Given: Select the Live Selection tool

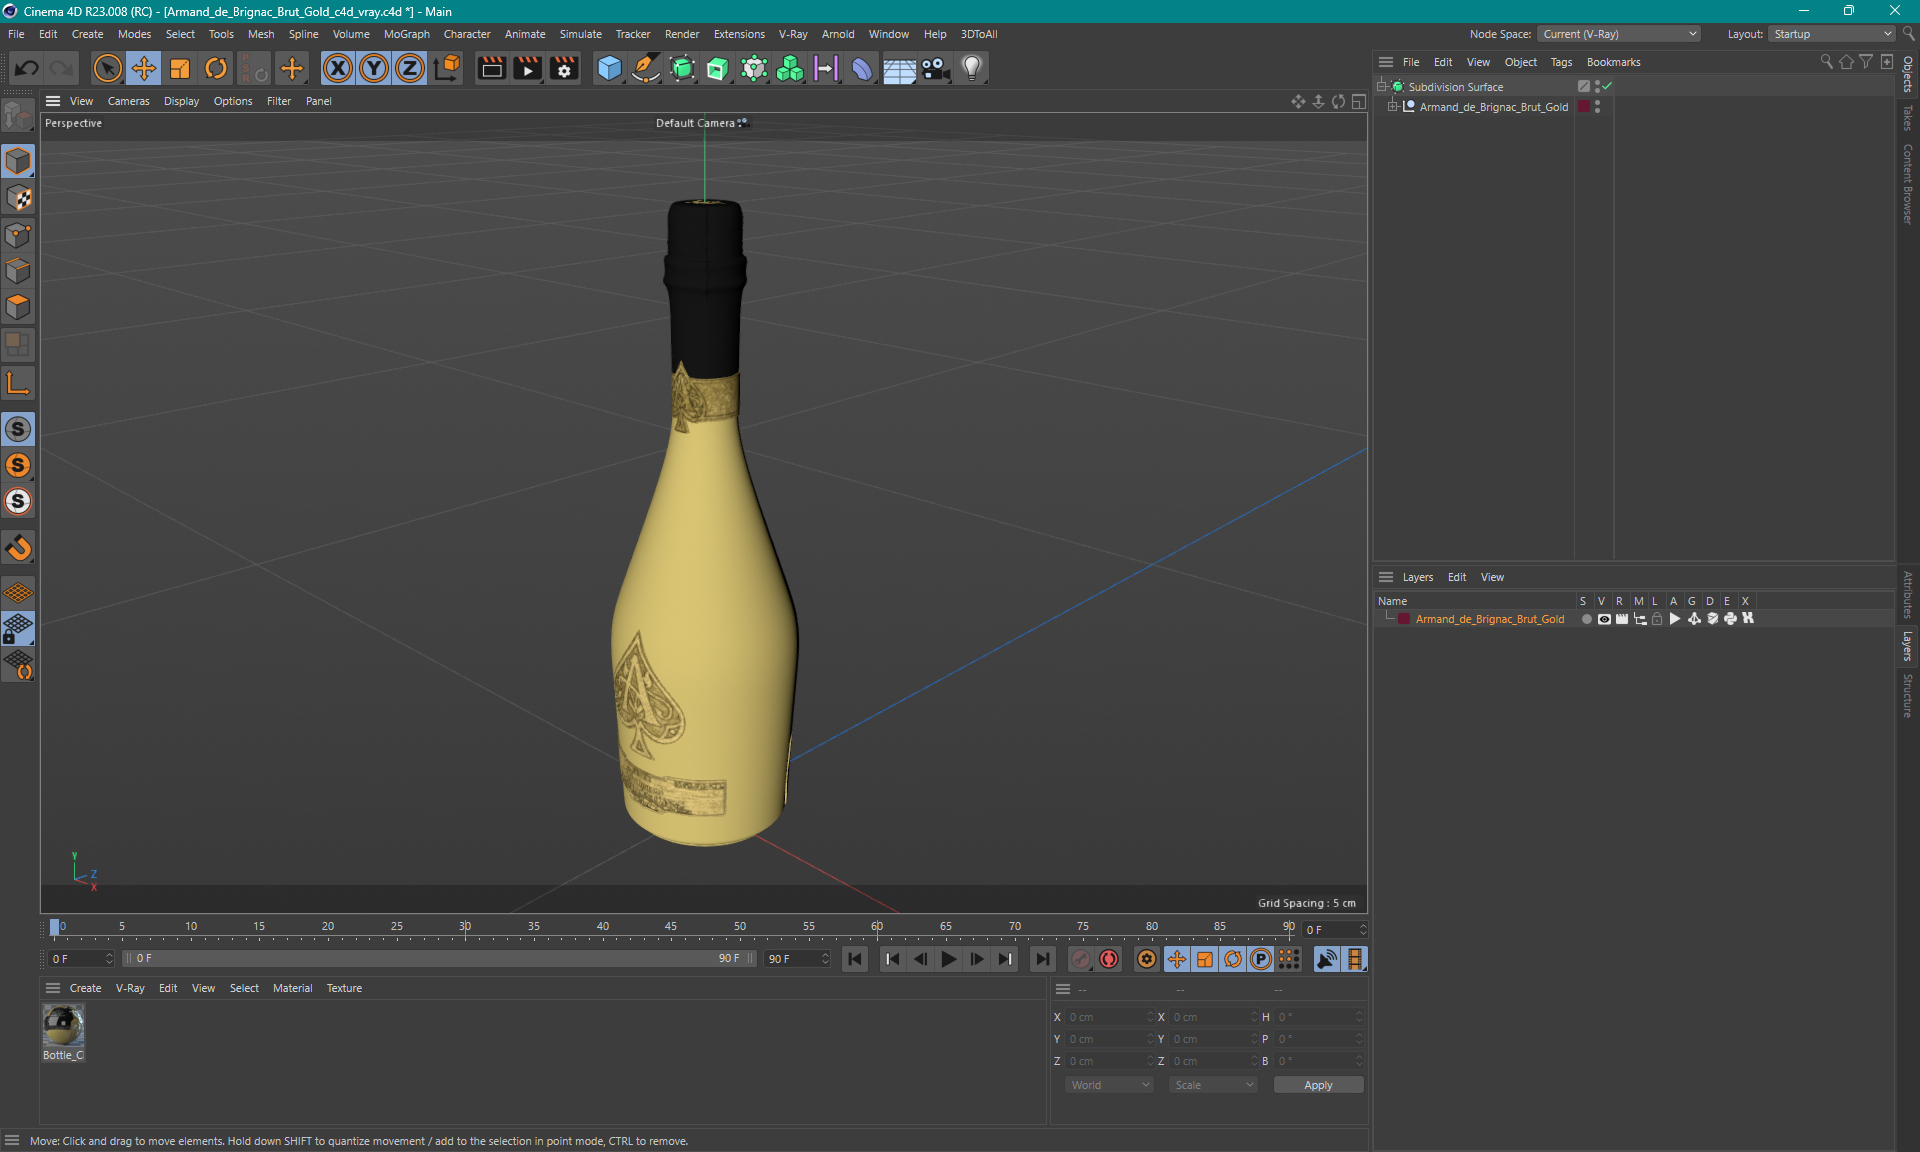Looking at the screenshot, I should point(107,68).
